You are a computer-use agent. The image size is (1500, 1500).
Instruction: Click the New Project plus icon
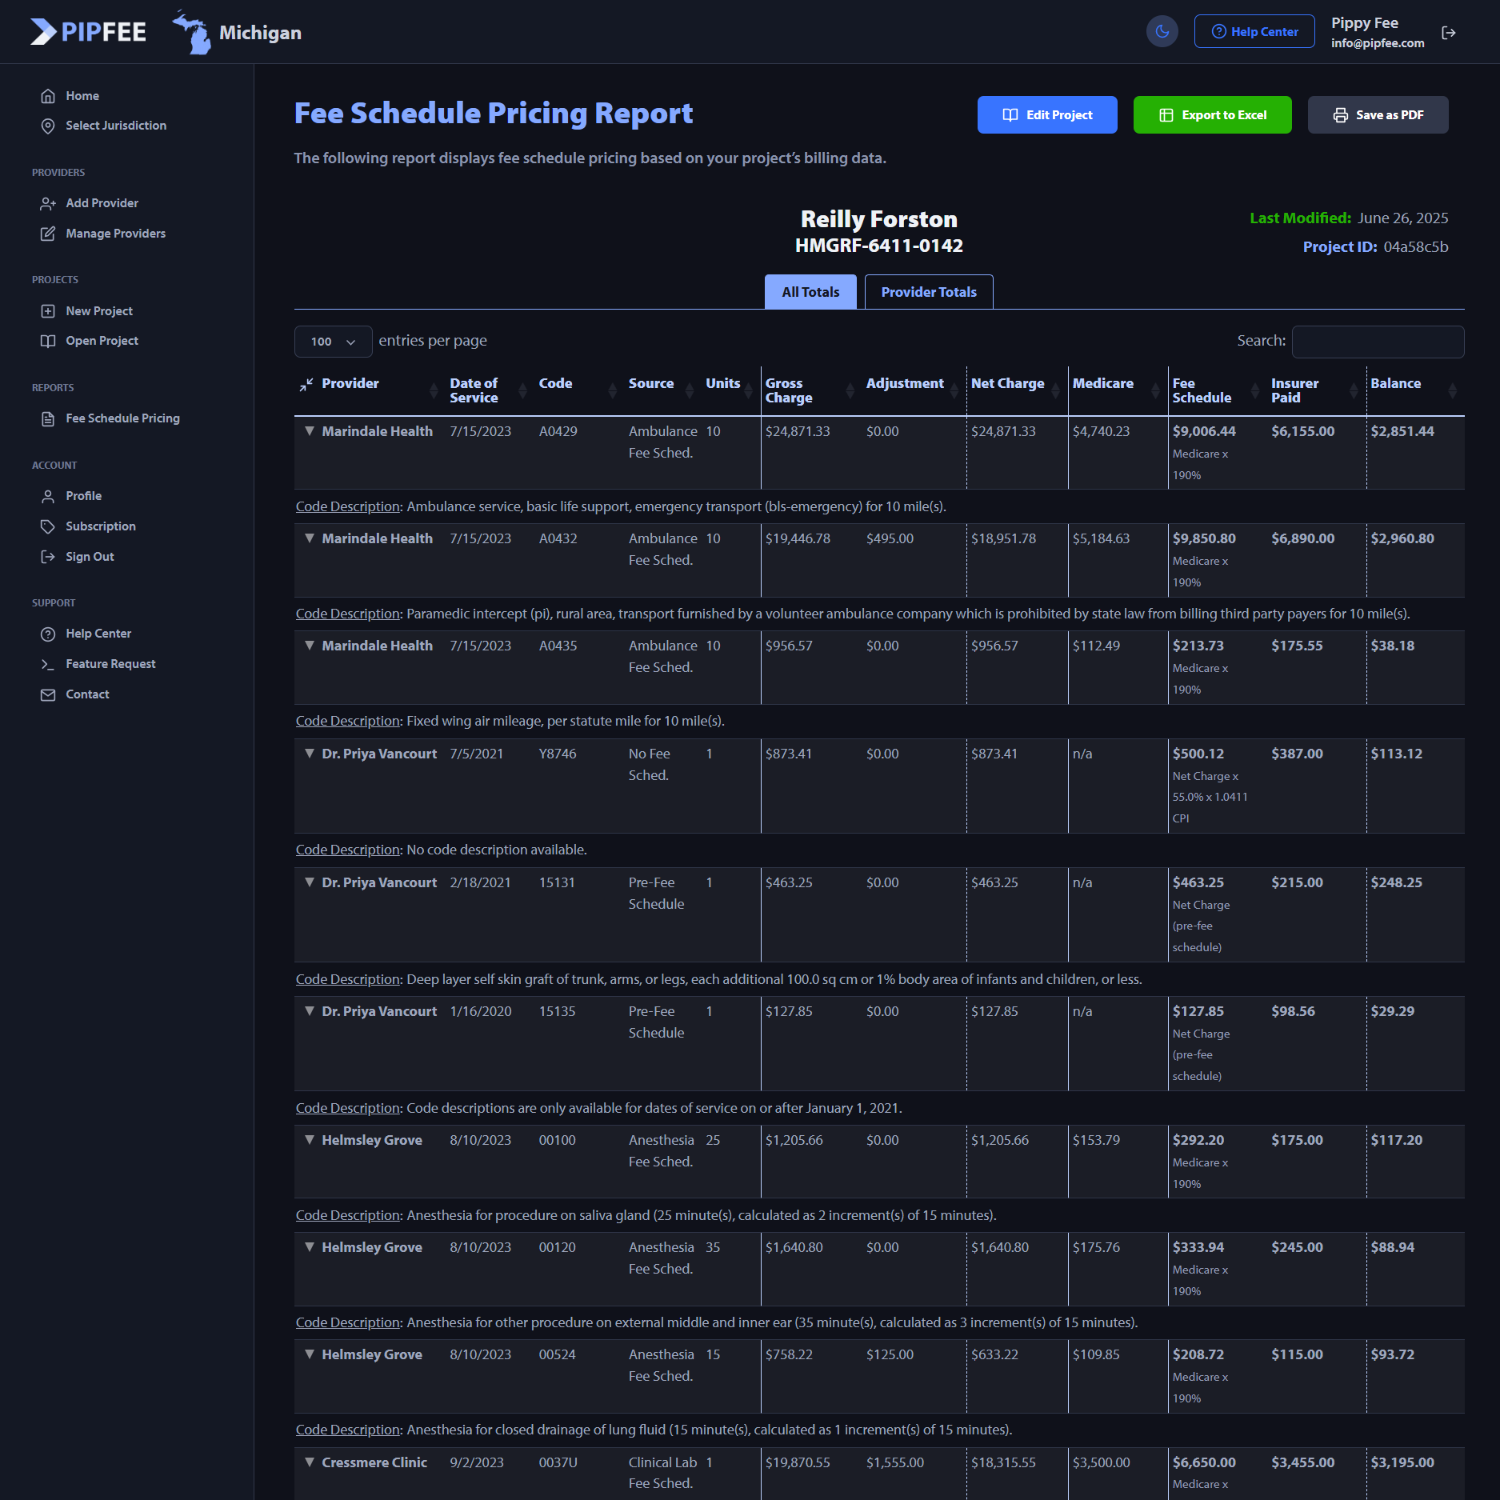(x=48, y=311)
